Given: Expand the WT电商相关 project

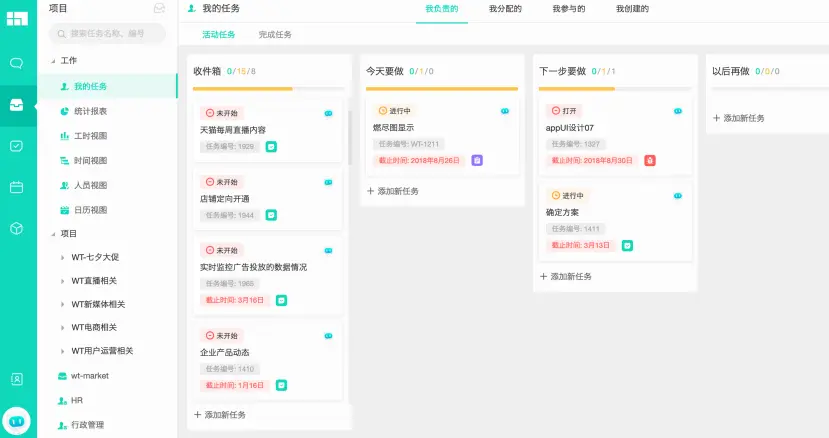Looking at the screenshot, I should 62,327.
